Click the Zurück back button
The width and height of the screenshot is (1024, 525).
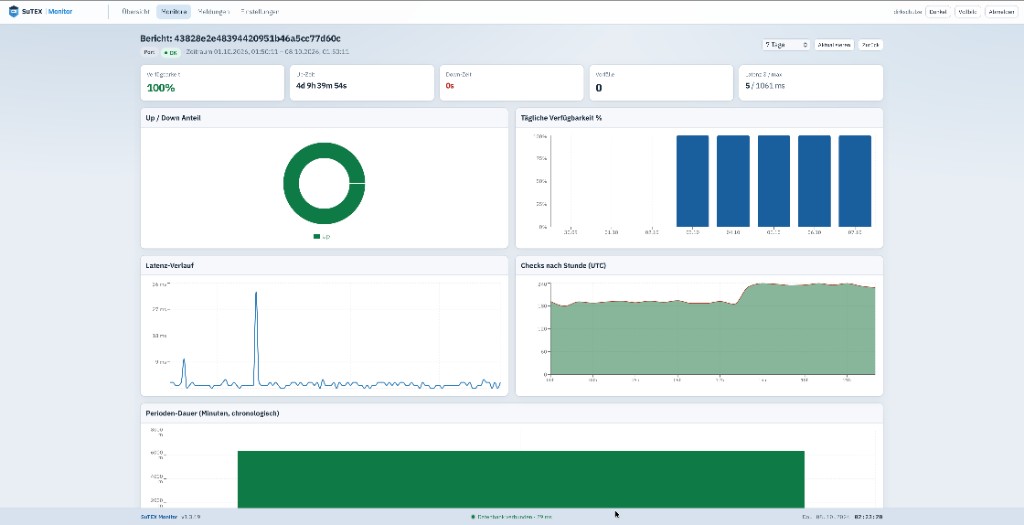coord(870,44)
